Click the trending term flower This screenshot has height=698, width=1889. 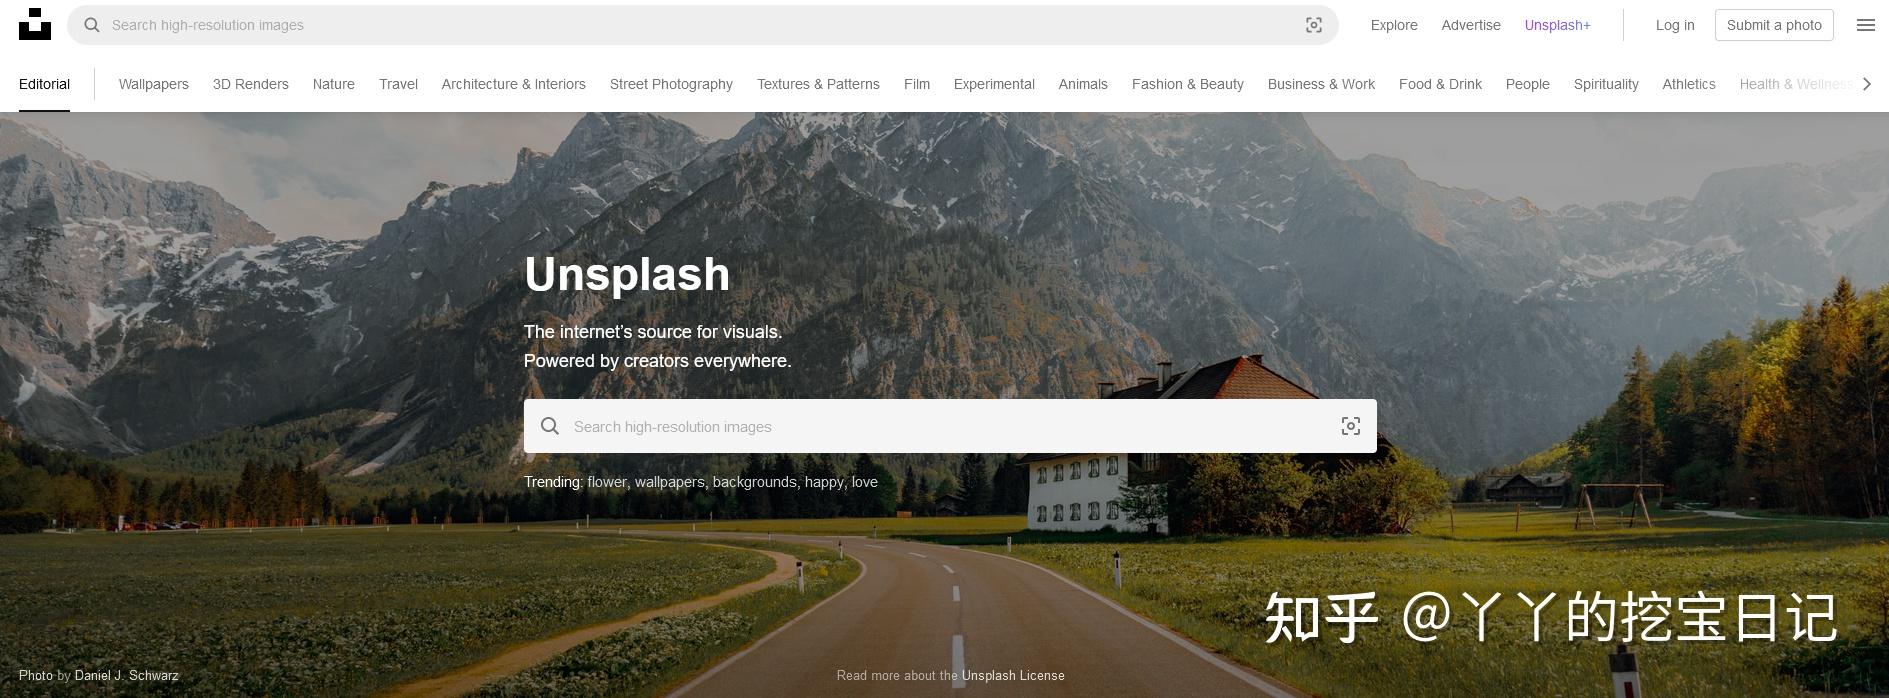[x=606, y=482]
